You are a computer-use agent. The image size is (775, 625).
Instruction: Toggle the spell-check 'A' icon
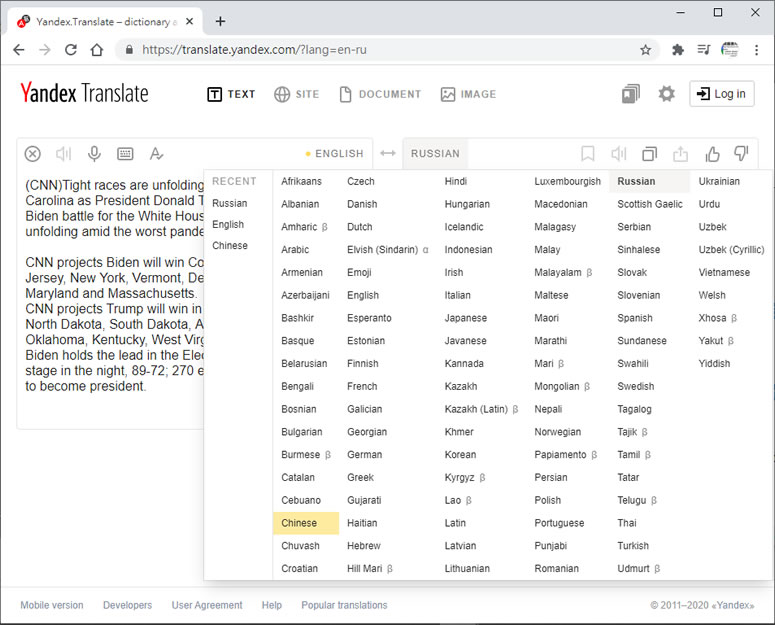(156, 154)
